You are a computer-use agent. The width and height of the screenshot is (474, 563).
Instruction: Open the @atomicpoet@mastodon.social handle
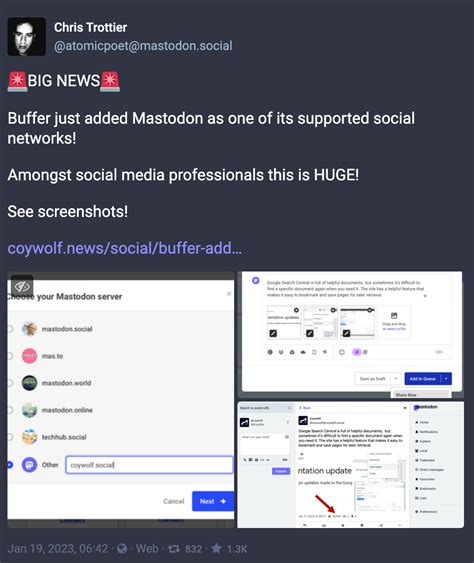click(x=143, y=46)
